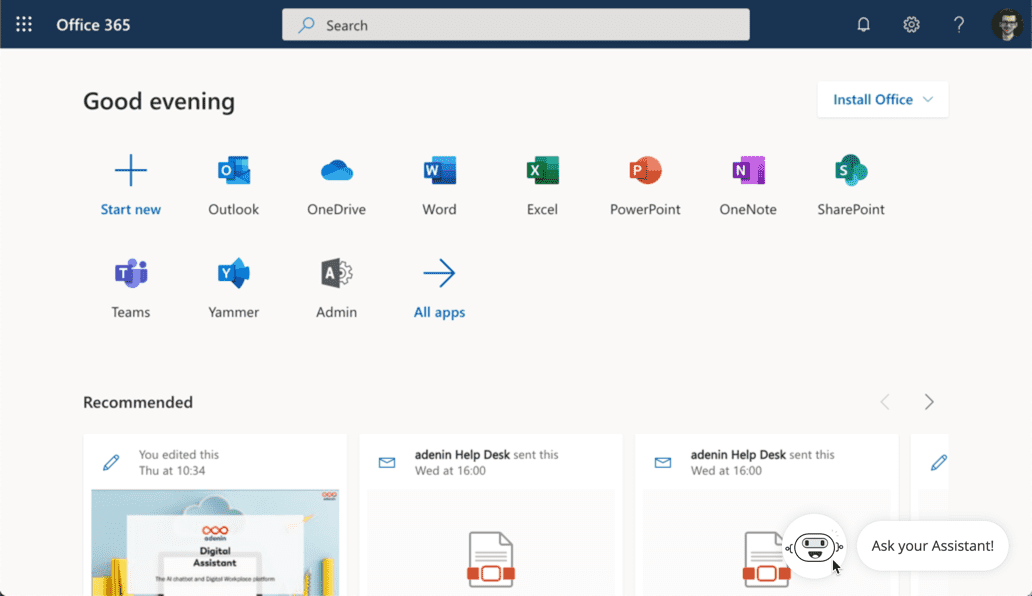The width and height of the screenshot is (1032, 596).
Task: Open the assistant robot chat icon
Action: 814,547
